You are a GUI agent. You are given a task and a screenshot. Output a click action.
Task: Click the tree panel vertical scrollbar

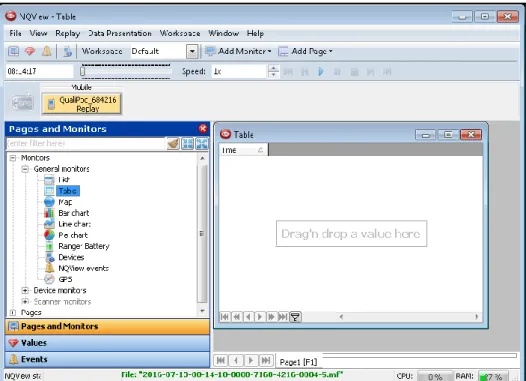(x=202, y=234)
